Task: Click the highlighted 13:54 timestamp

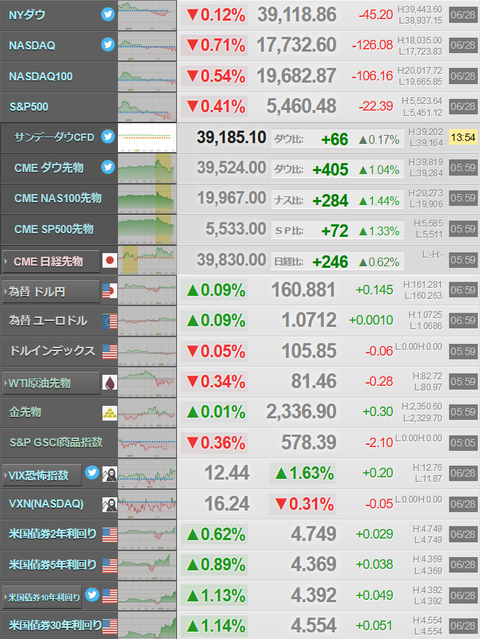Action: pyautogui.click(x=463, y=137)
